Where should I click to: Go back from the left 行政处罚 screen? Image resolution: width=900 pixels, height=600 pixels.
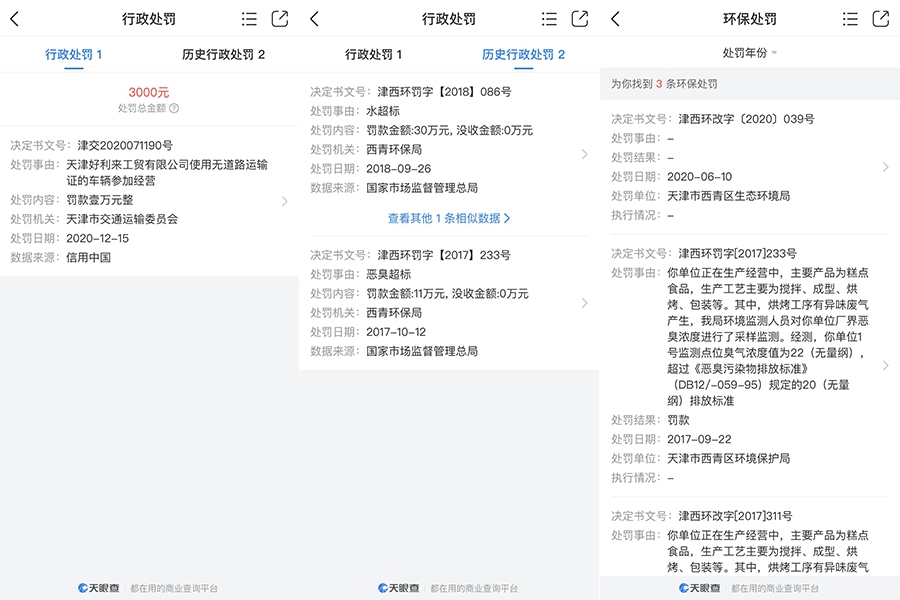pyautogui.click(x=15, y=19)
